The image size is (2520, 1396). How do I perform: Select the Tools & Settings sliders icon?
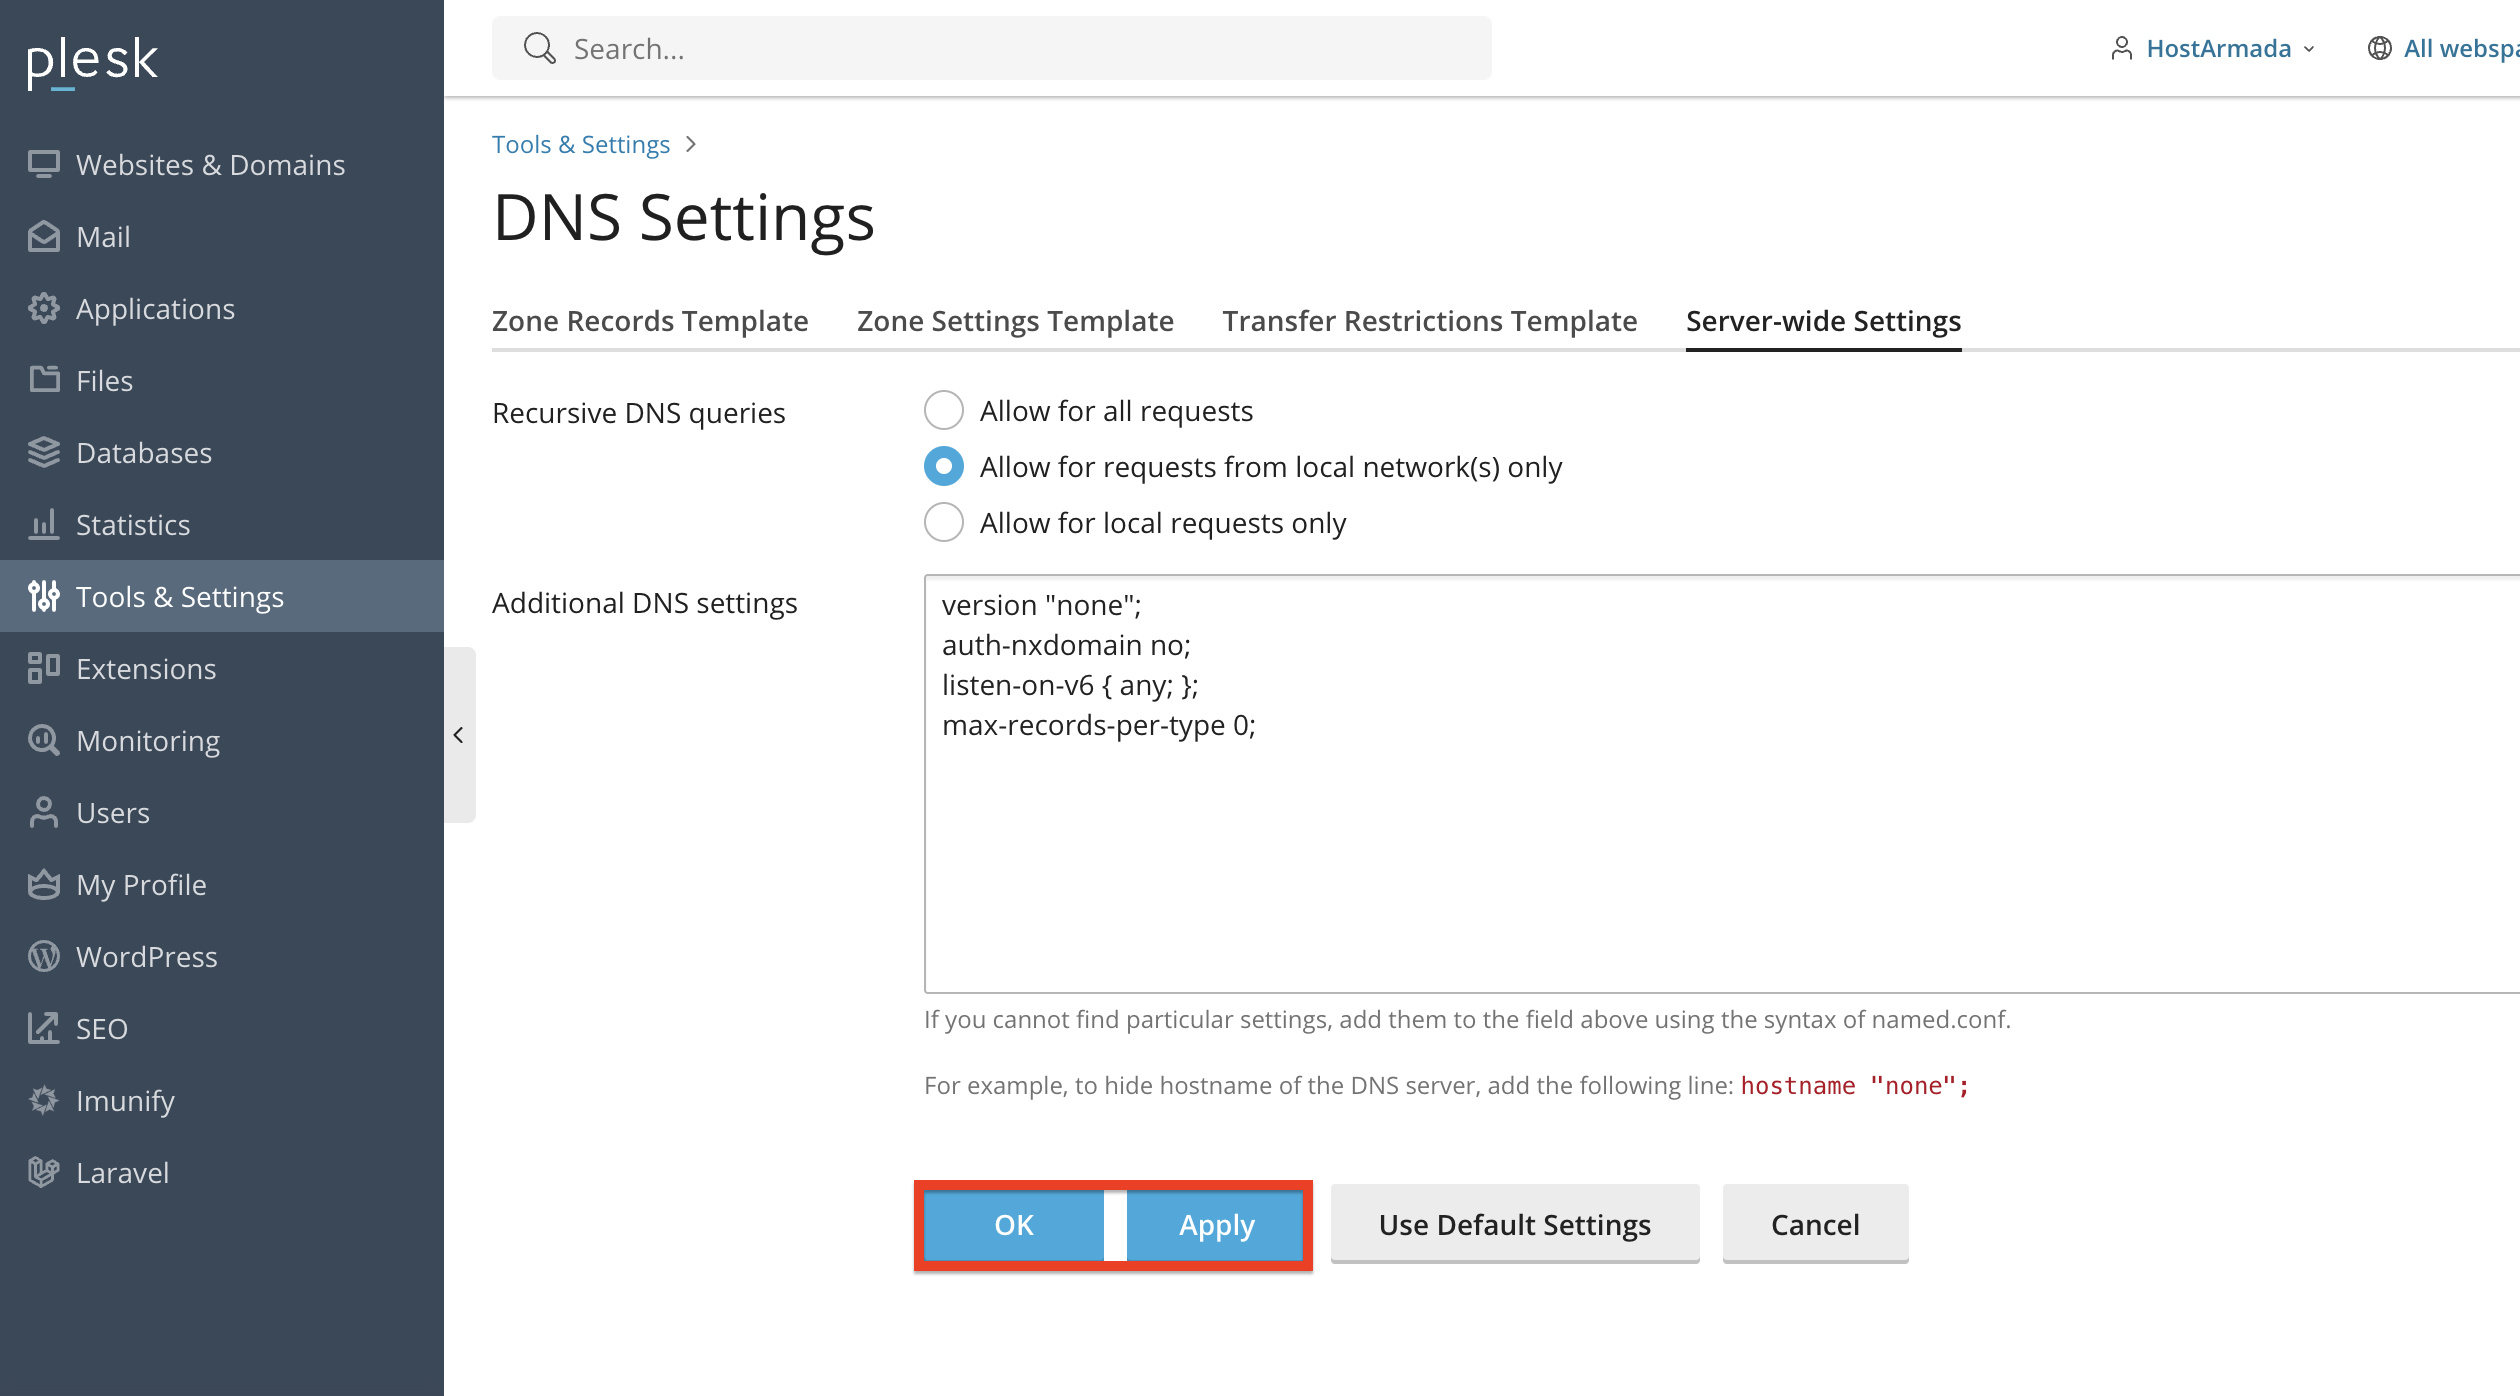coord(43,596)
